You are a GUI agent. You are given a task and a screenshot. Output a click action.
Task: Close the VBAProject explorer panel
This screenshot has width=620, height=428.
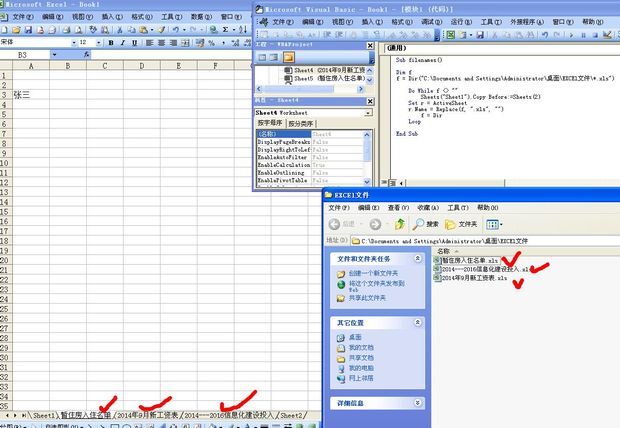[x=370, y=45]
